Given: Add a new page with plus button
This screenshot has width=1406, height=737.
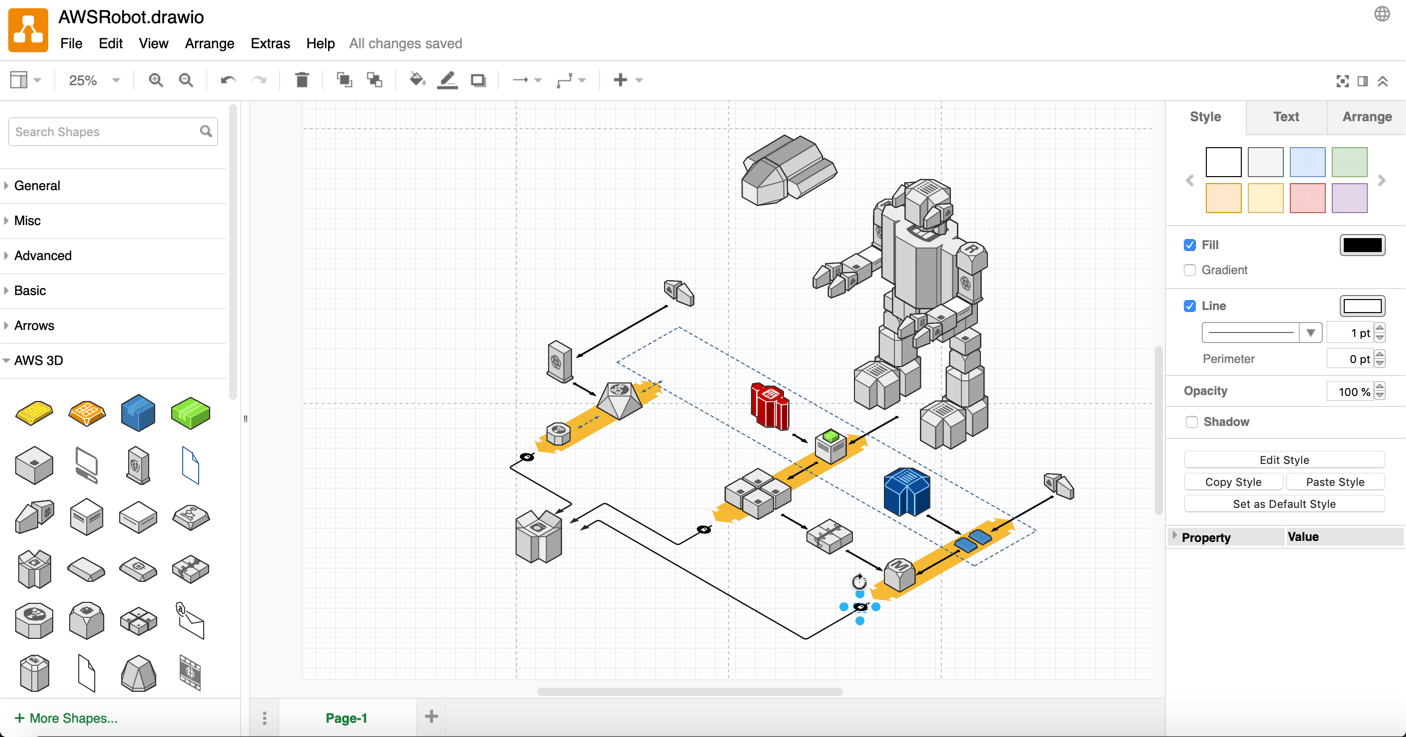Looking at the screenshot, I should pos(432,717).
